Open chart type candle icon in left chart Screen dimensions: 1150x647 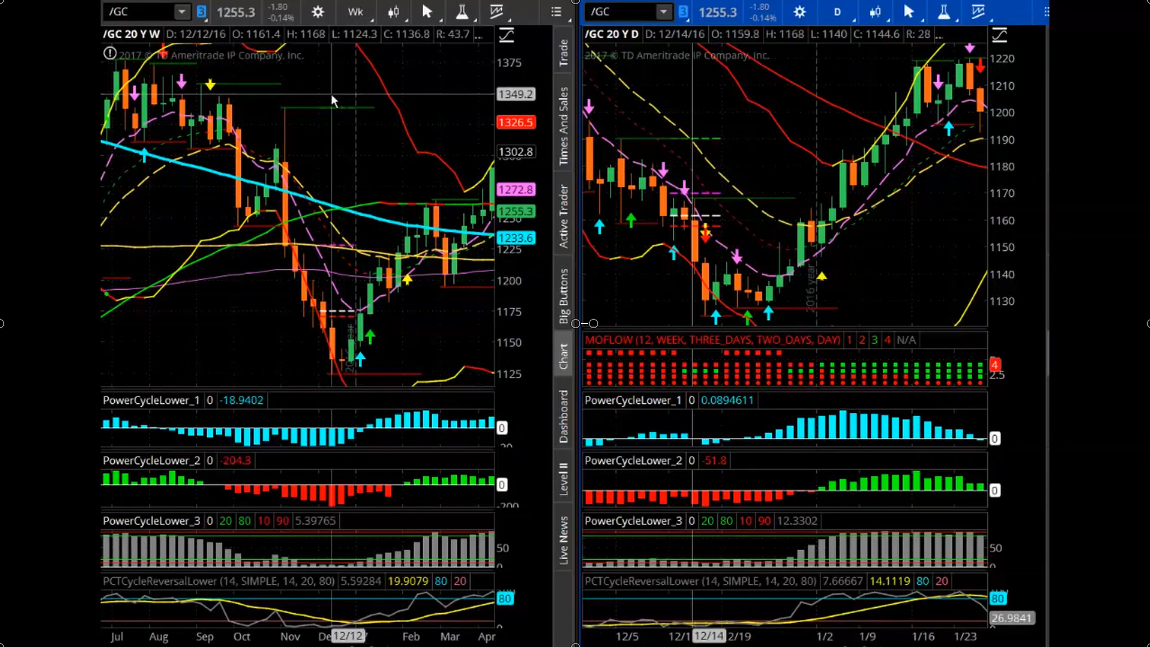394,12
